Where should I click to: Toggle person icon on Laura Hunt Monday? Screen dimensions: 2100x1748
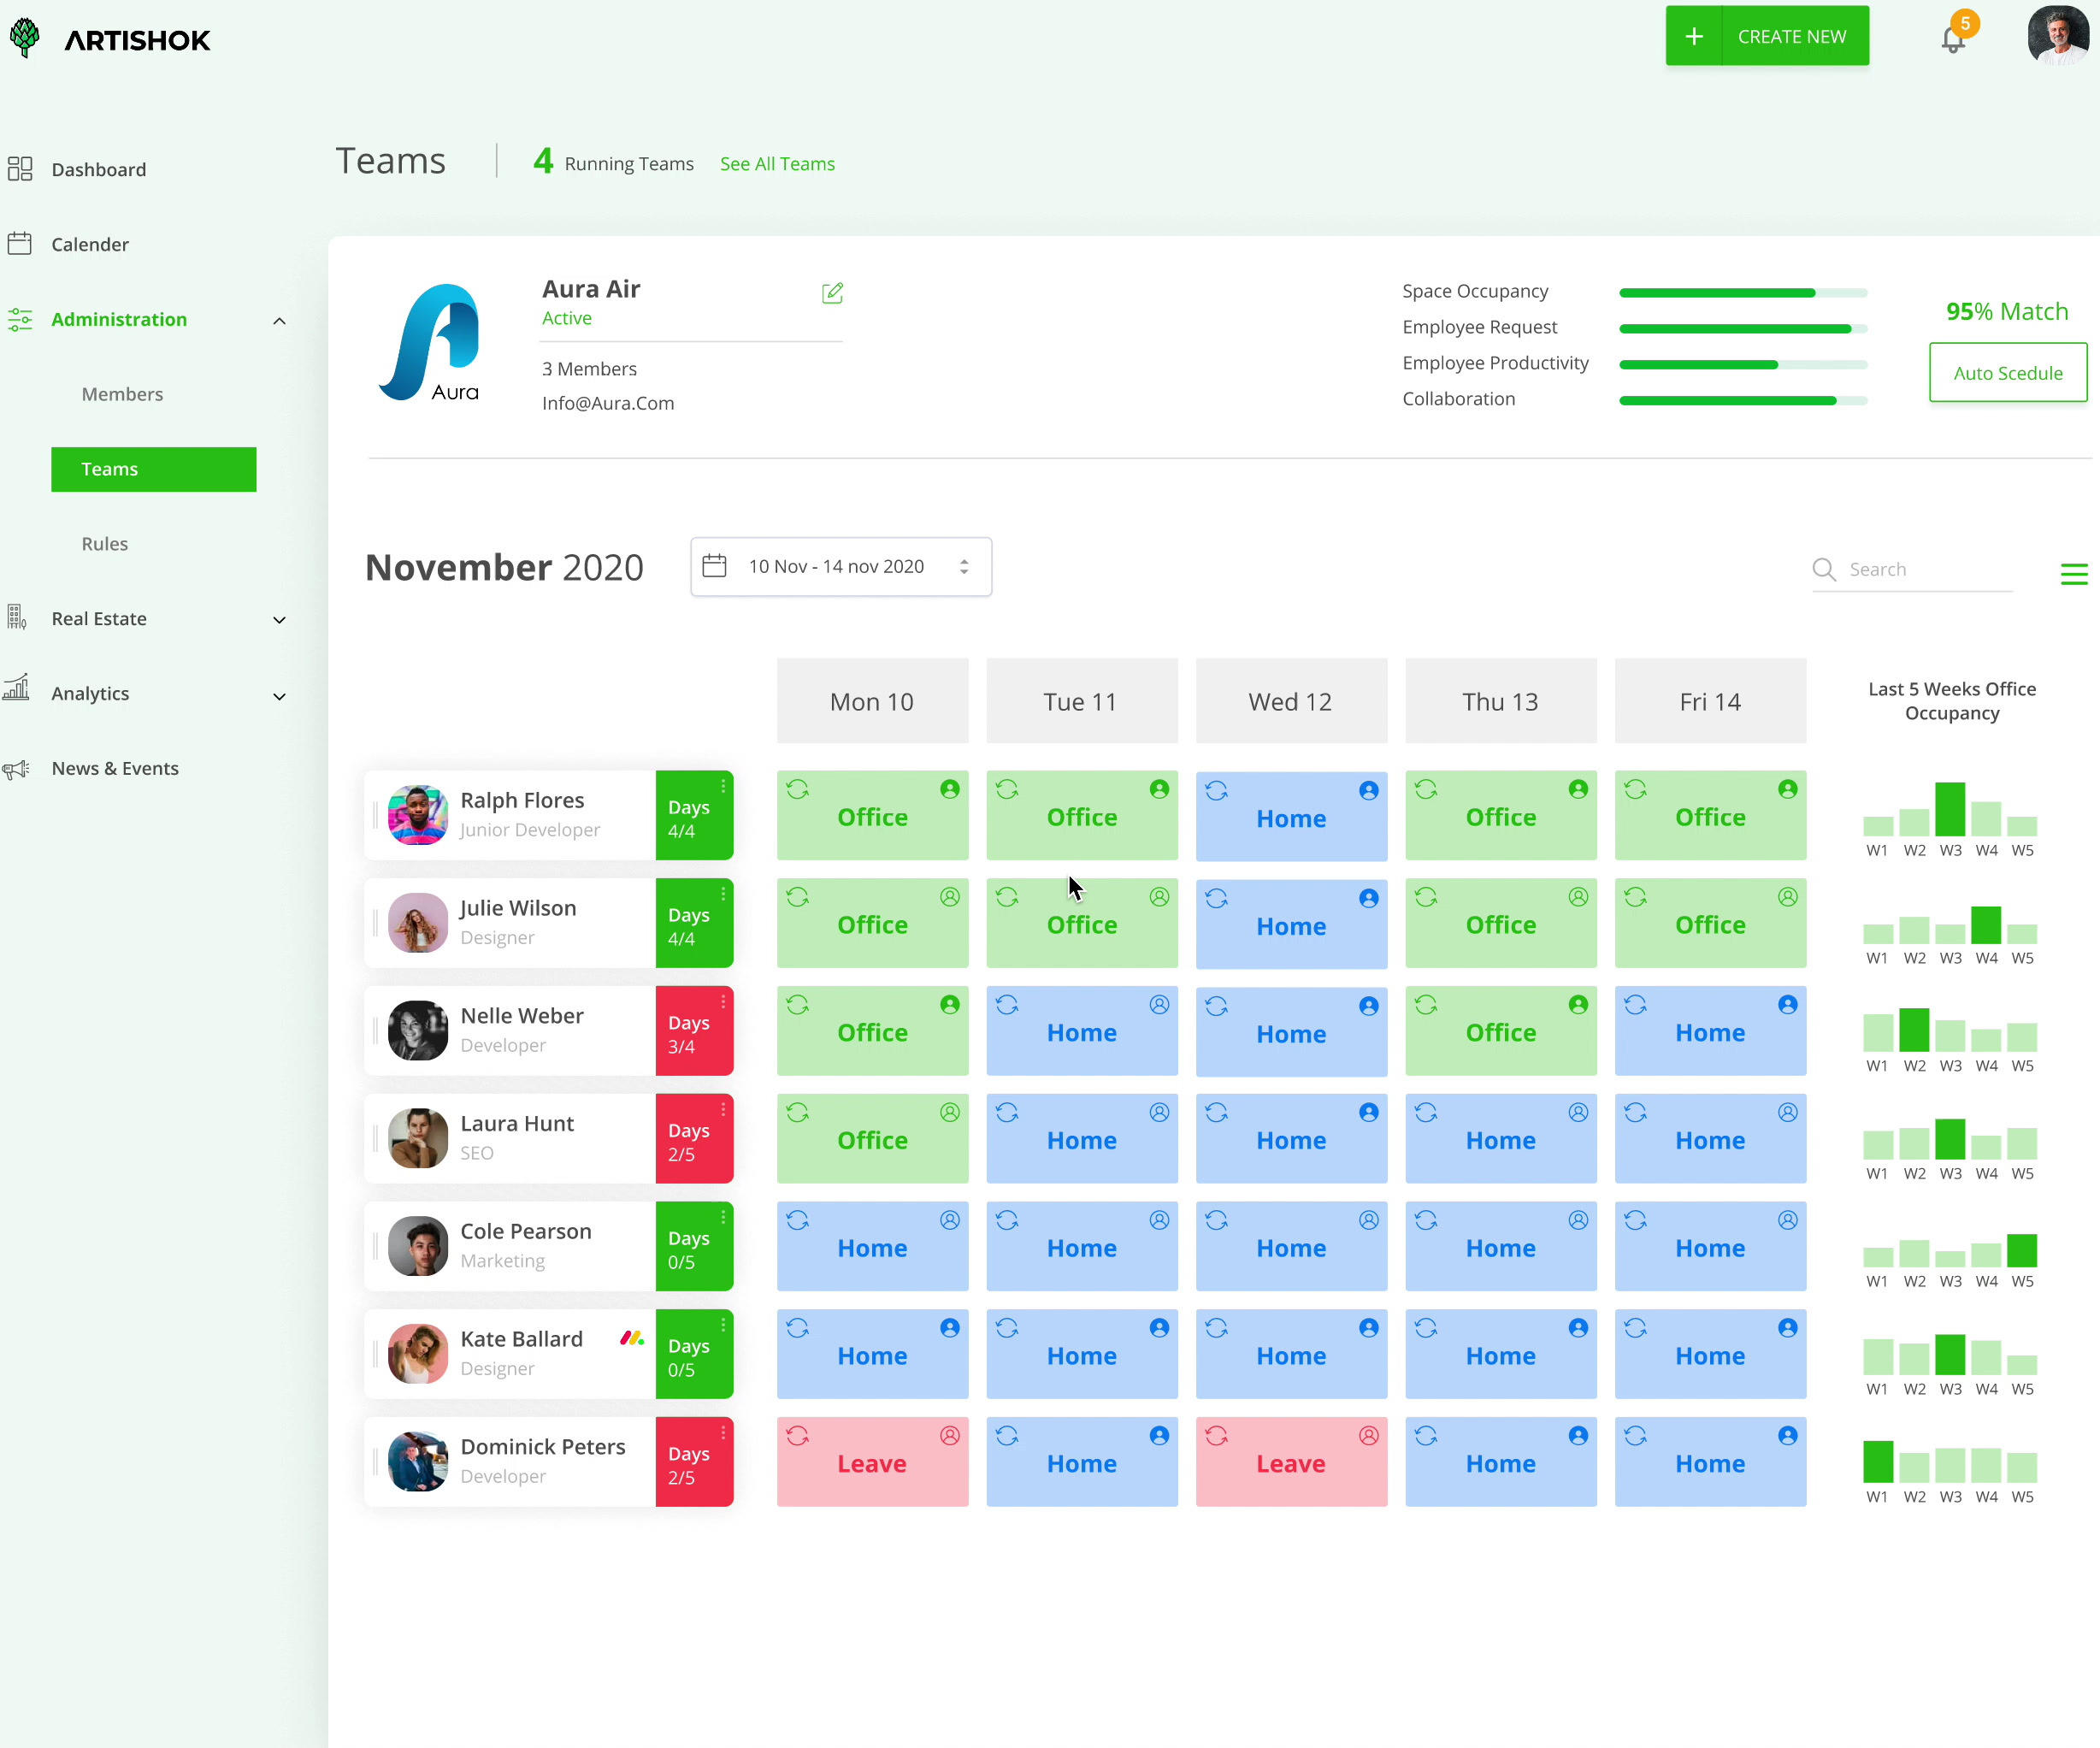pyautogui.click(x=950, y=1112)
